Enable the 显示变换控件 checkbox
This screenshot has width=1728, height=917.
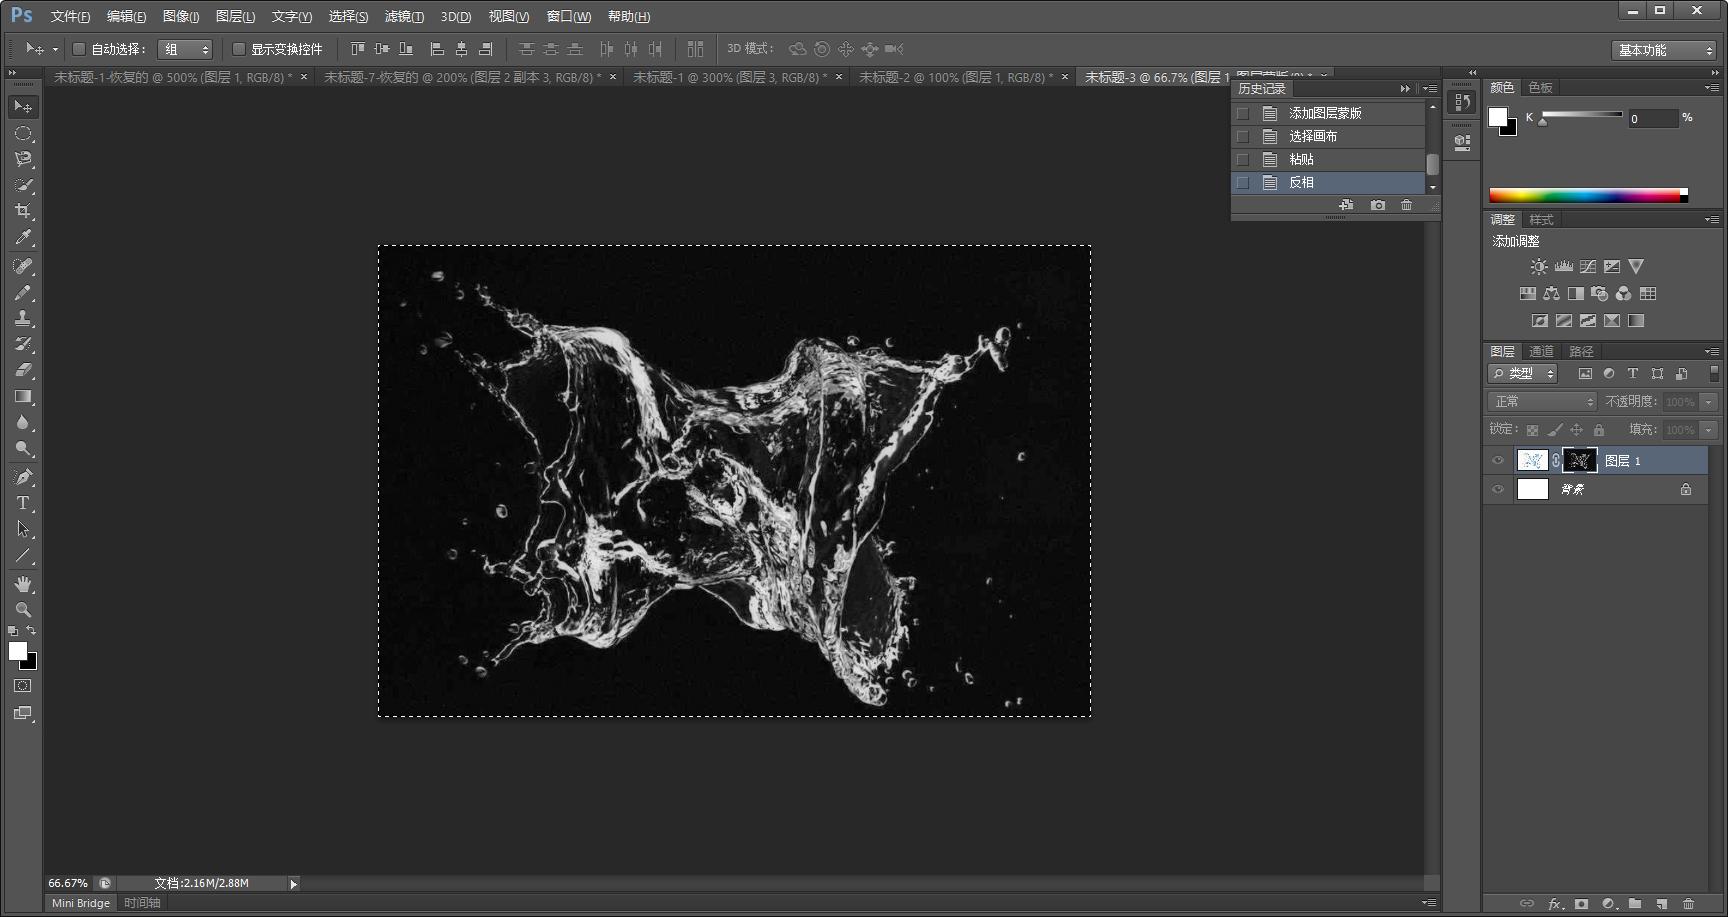pyautogui.click(x=239, y=49)
